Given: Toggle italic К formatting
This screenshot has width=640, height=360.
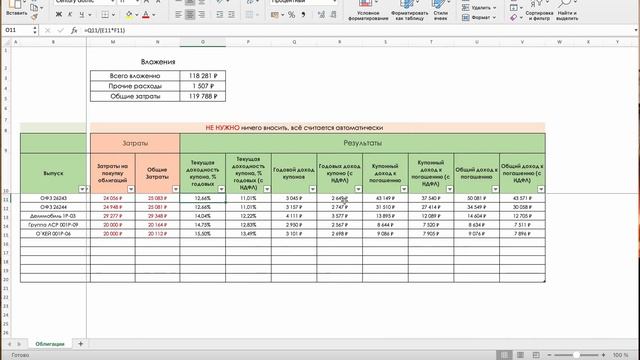Looking at the screenshot, I should 70,15.
